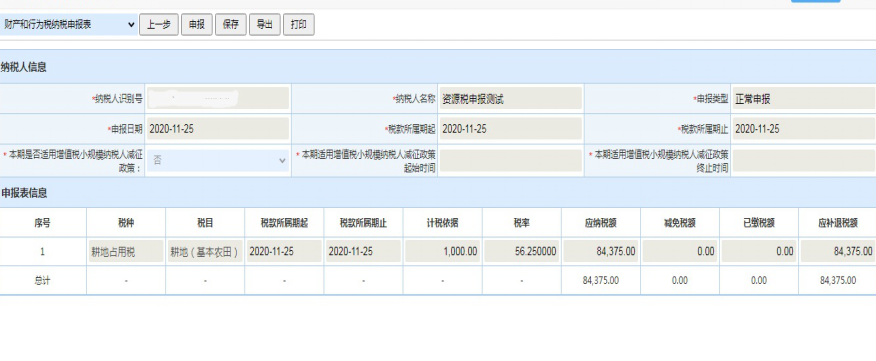
Task: Click the 导出 button
Action: 265,25
